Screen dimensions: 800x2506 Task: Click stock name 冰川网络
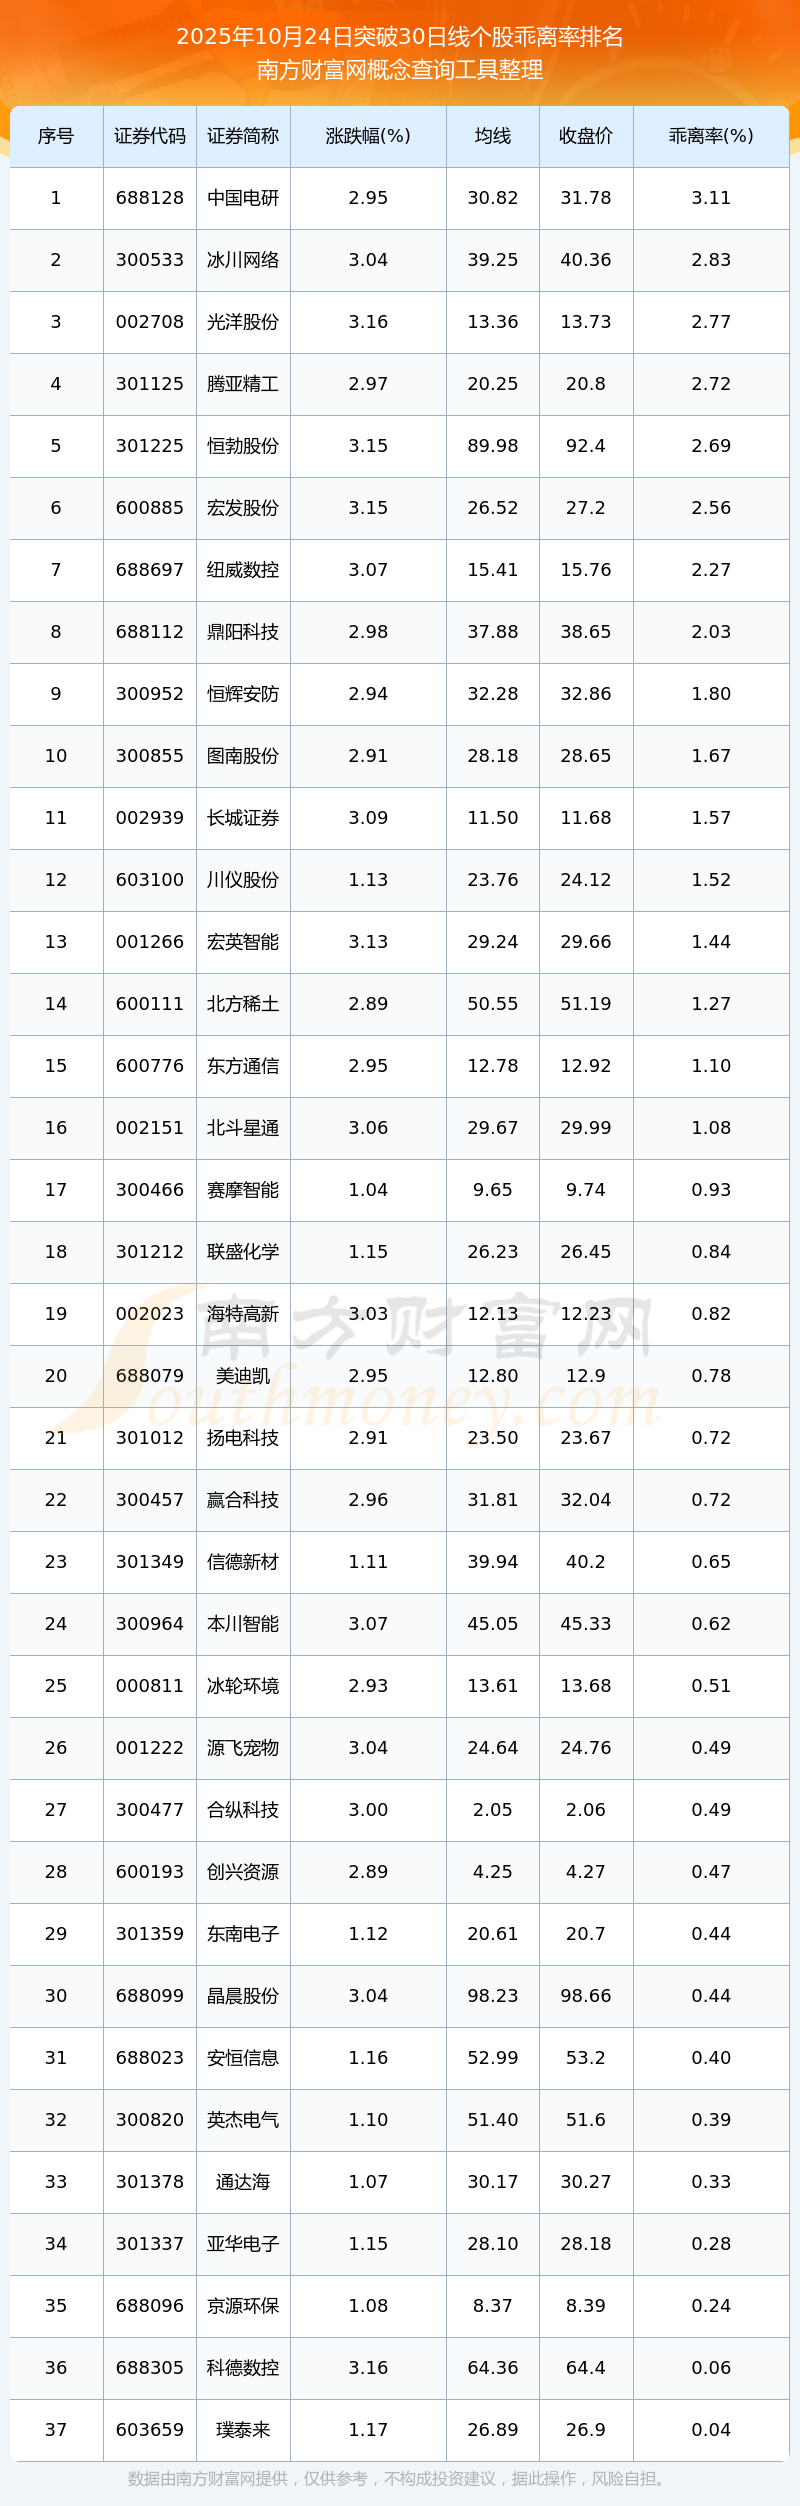tap(243, 260)
